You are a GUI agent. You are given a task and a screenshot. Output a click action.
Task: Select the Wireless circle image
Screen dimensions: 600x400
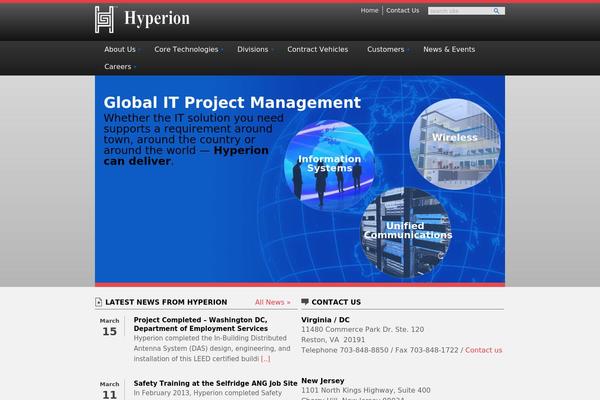(x=455, y=144)
